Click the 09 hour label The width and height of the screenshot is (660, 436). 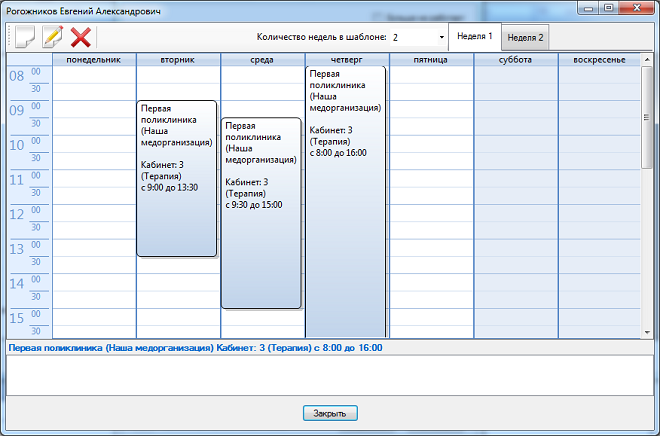(17, 111)
